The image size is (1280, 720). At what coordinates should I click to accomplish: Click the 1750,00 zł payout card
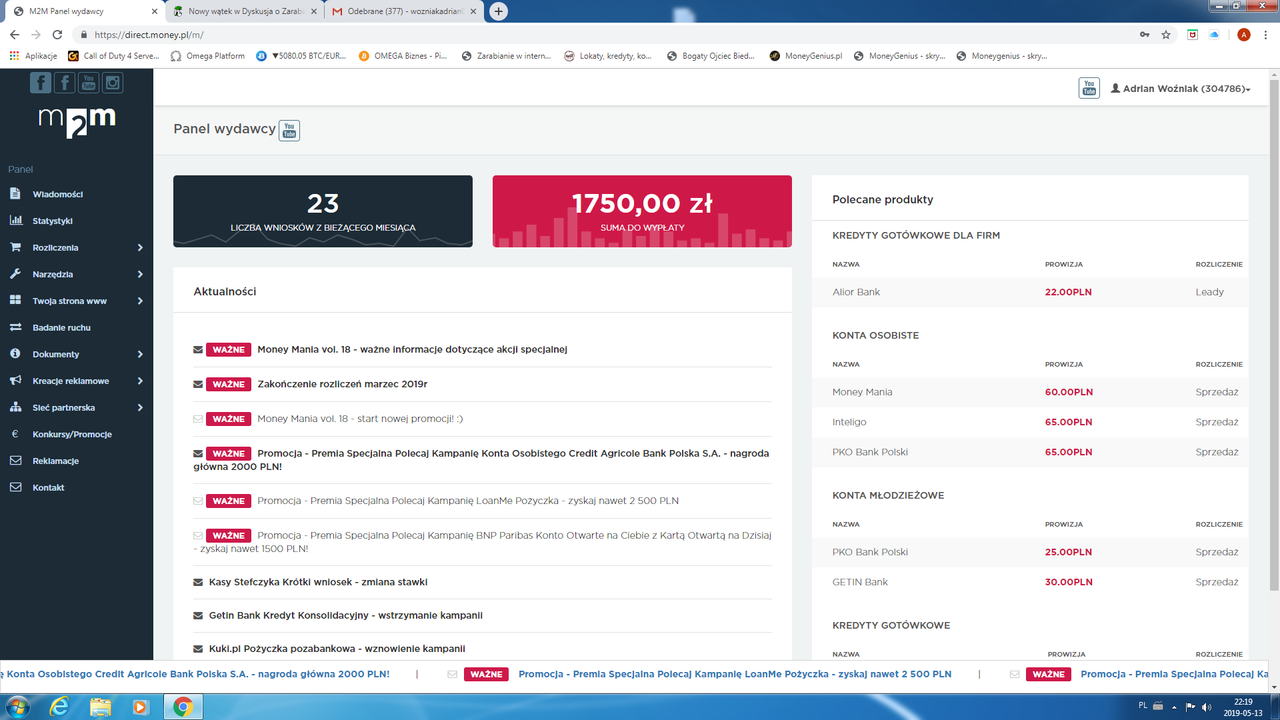coord(642,211)
